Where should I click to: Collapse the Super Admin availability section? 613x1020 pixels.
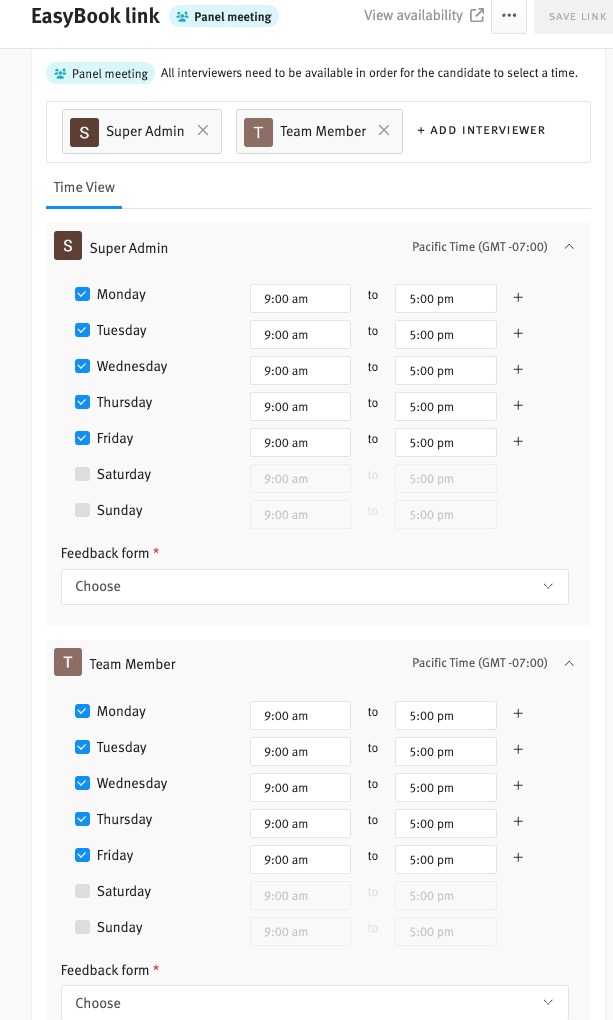(569, 247)
